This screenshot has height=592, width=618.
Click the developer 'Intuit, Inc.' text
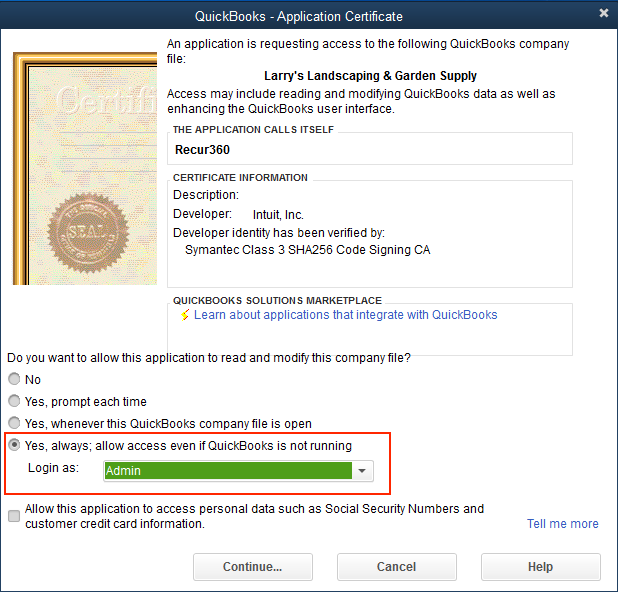tap(278, 214)
